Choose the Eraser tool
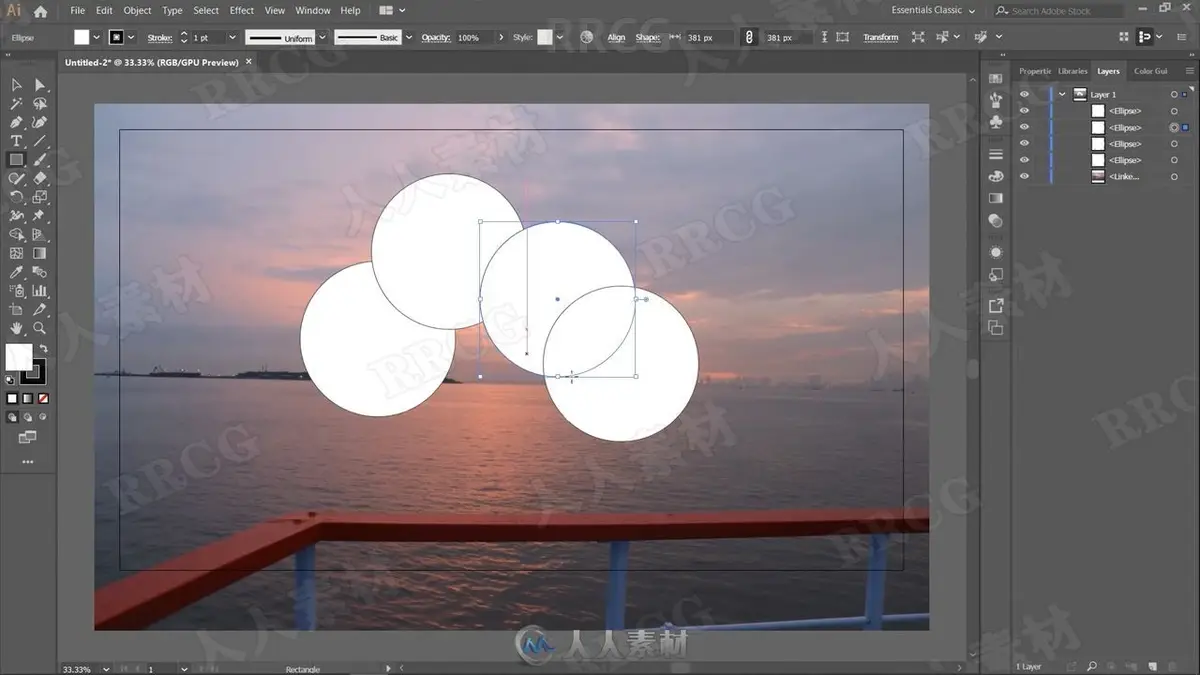The image size is (1200, 675). point(40,178)
